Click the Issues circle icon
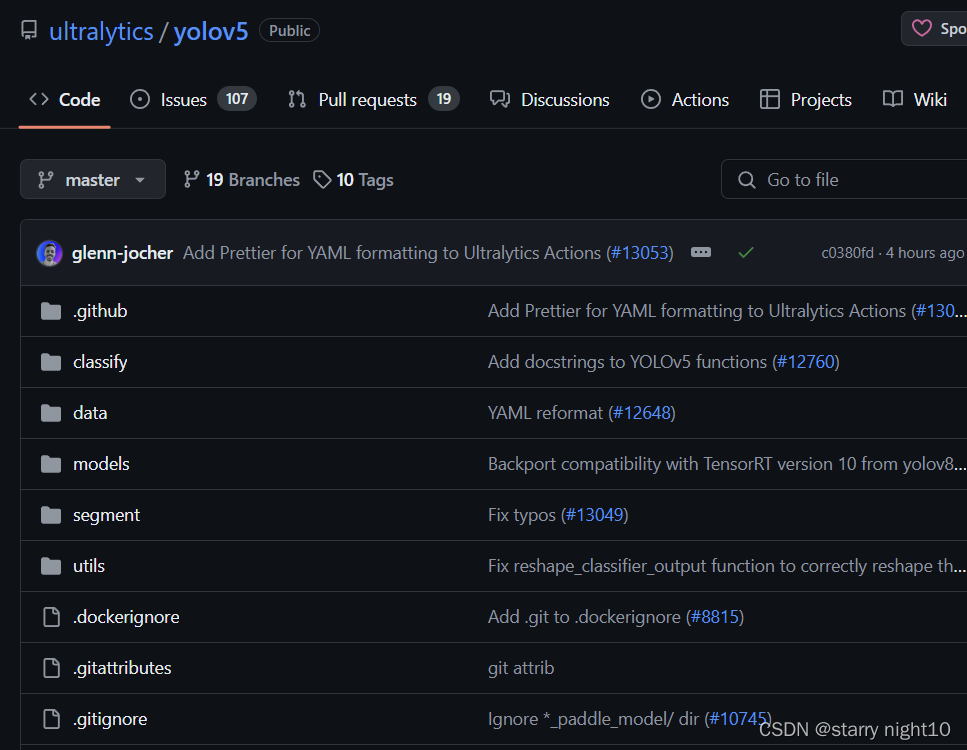 pyautogui.click(x=140, y=99)
